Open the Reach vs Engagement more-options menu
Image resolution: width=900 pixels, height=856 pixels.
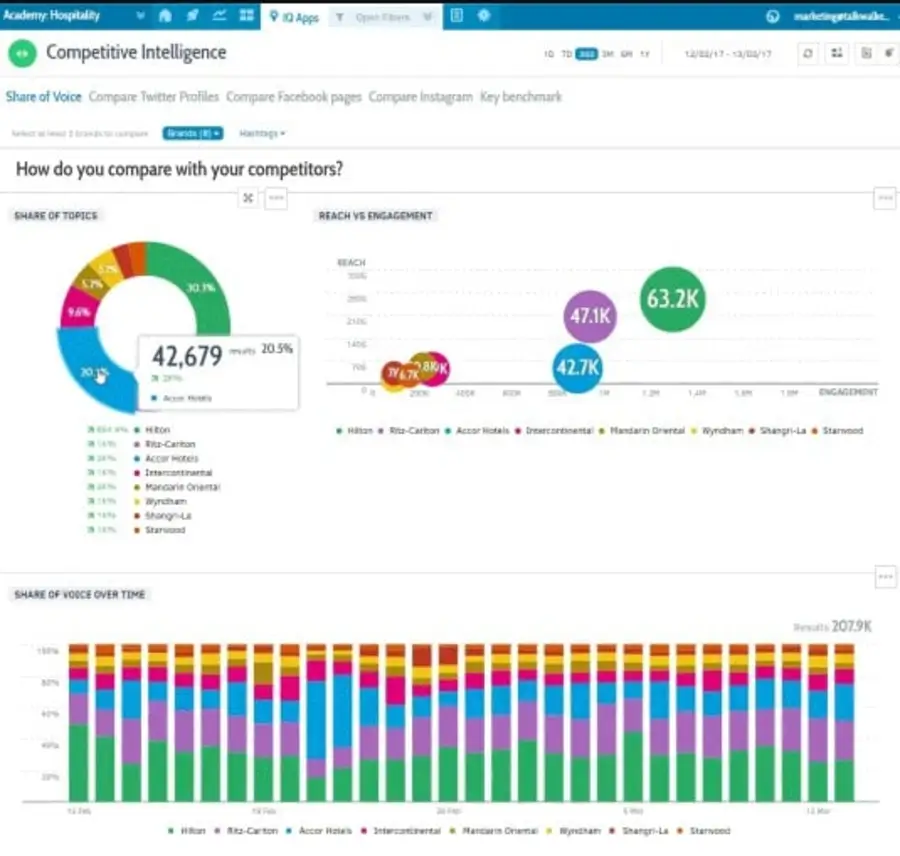pyautogui.click(x=885, y=198)
